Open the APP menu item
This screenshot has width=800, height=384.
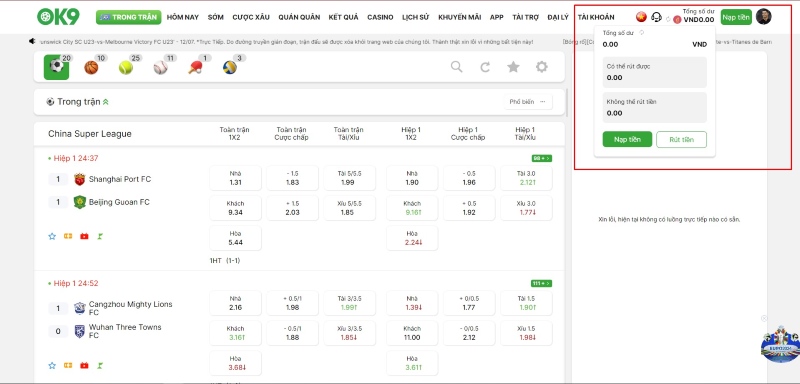click(496, 17)
